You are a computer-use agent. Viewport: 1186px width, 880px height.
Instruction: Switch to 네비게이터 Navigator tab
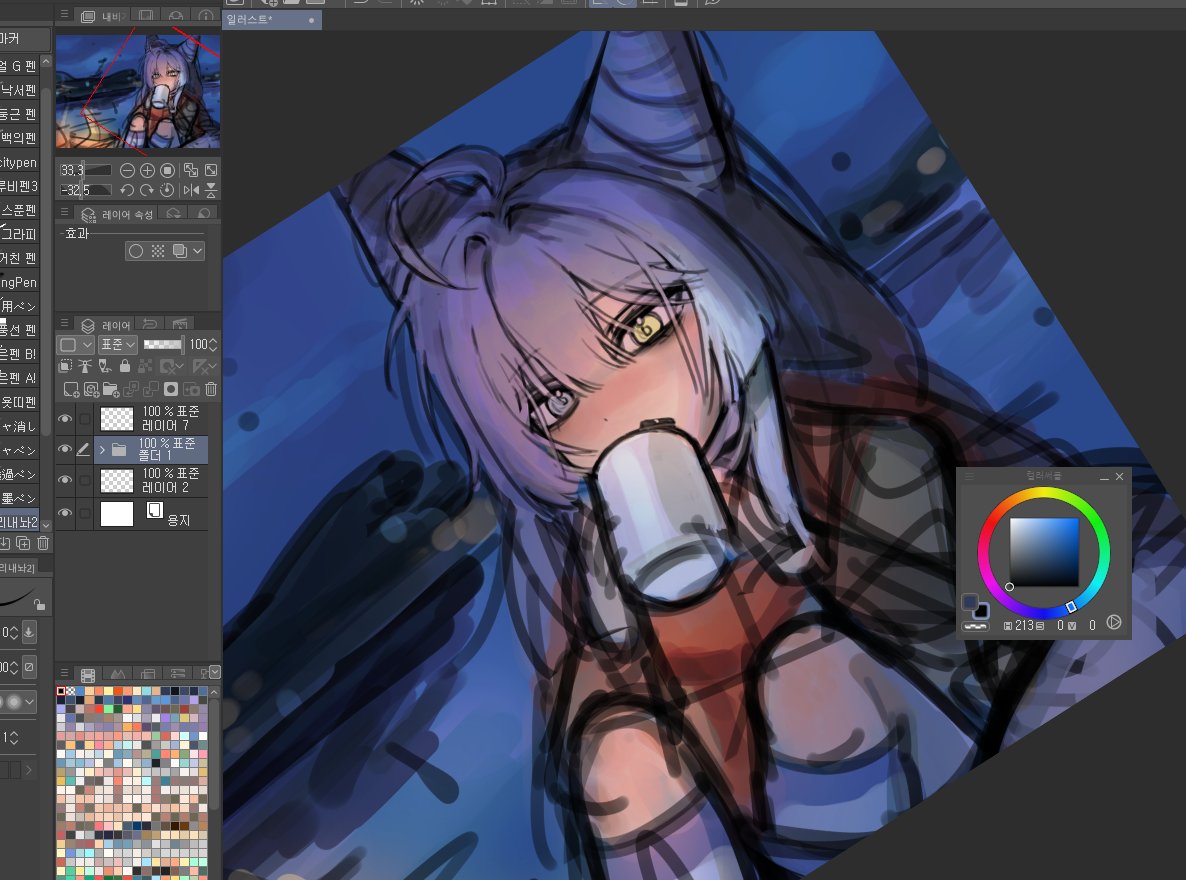pyautogui.click(x=101, y=16)
